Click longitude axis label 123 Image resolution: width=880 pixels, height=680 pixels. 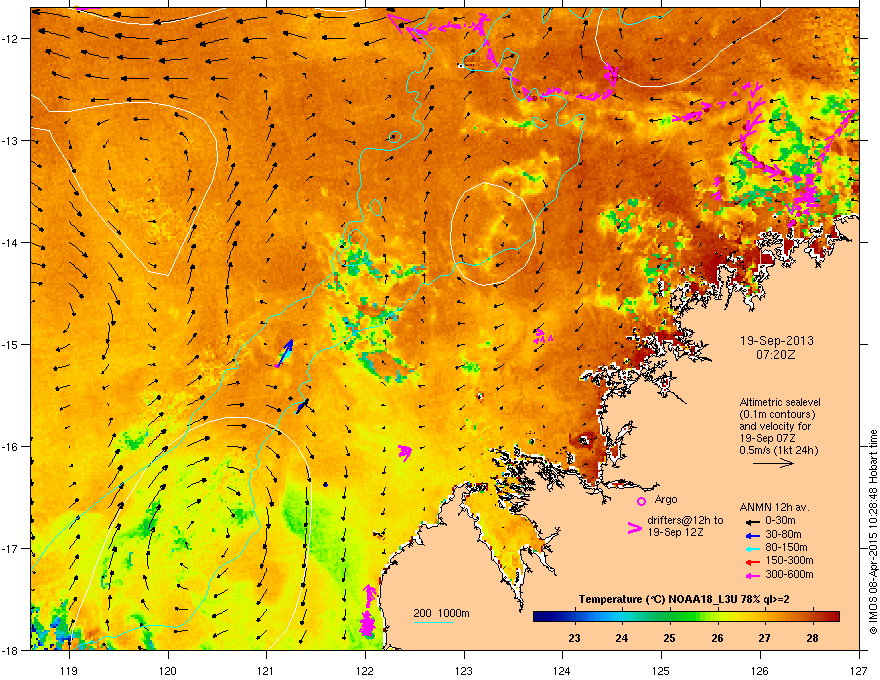(x=464, y=670)
